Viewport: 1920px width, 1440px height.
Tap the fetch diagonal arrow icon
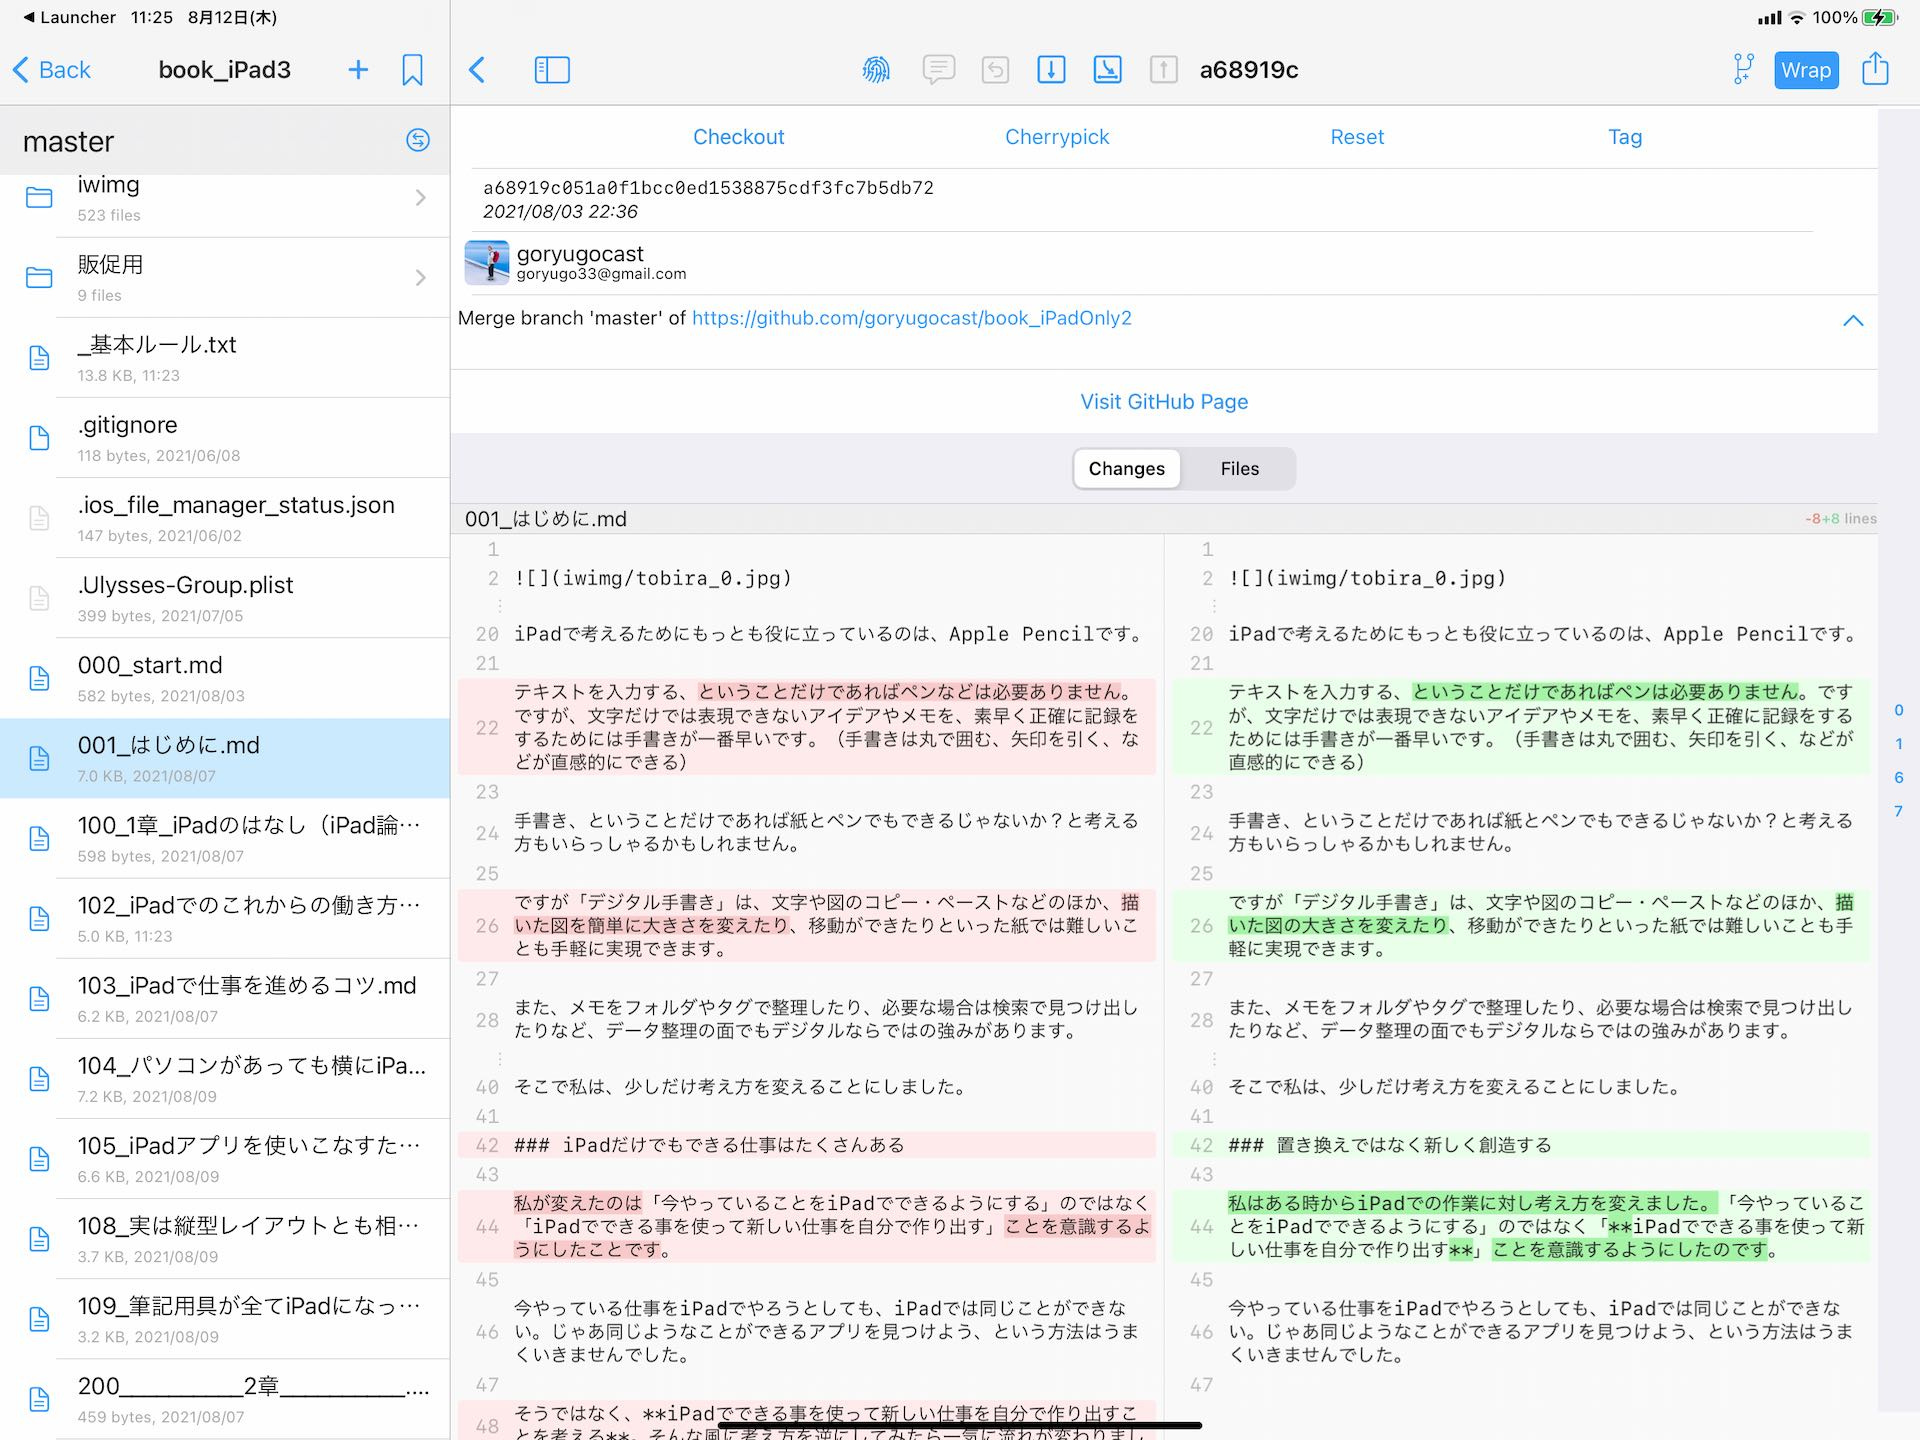click(1107, 70)
